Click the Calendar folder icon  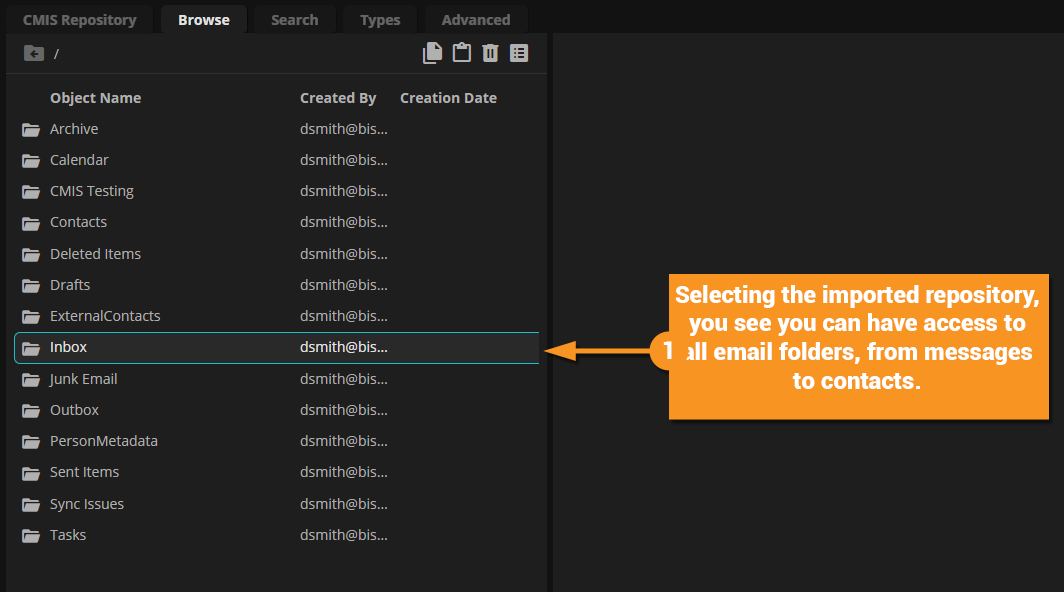click(x=31, y=160)
